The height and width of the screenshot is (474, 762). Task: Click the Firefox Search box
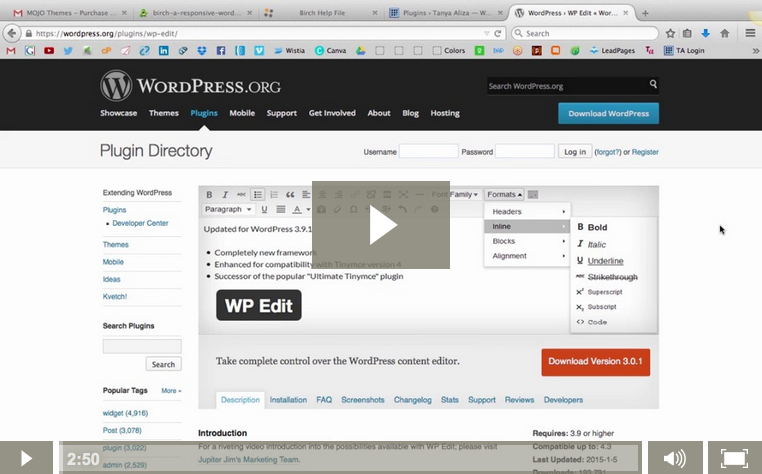(585, 34)
